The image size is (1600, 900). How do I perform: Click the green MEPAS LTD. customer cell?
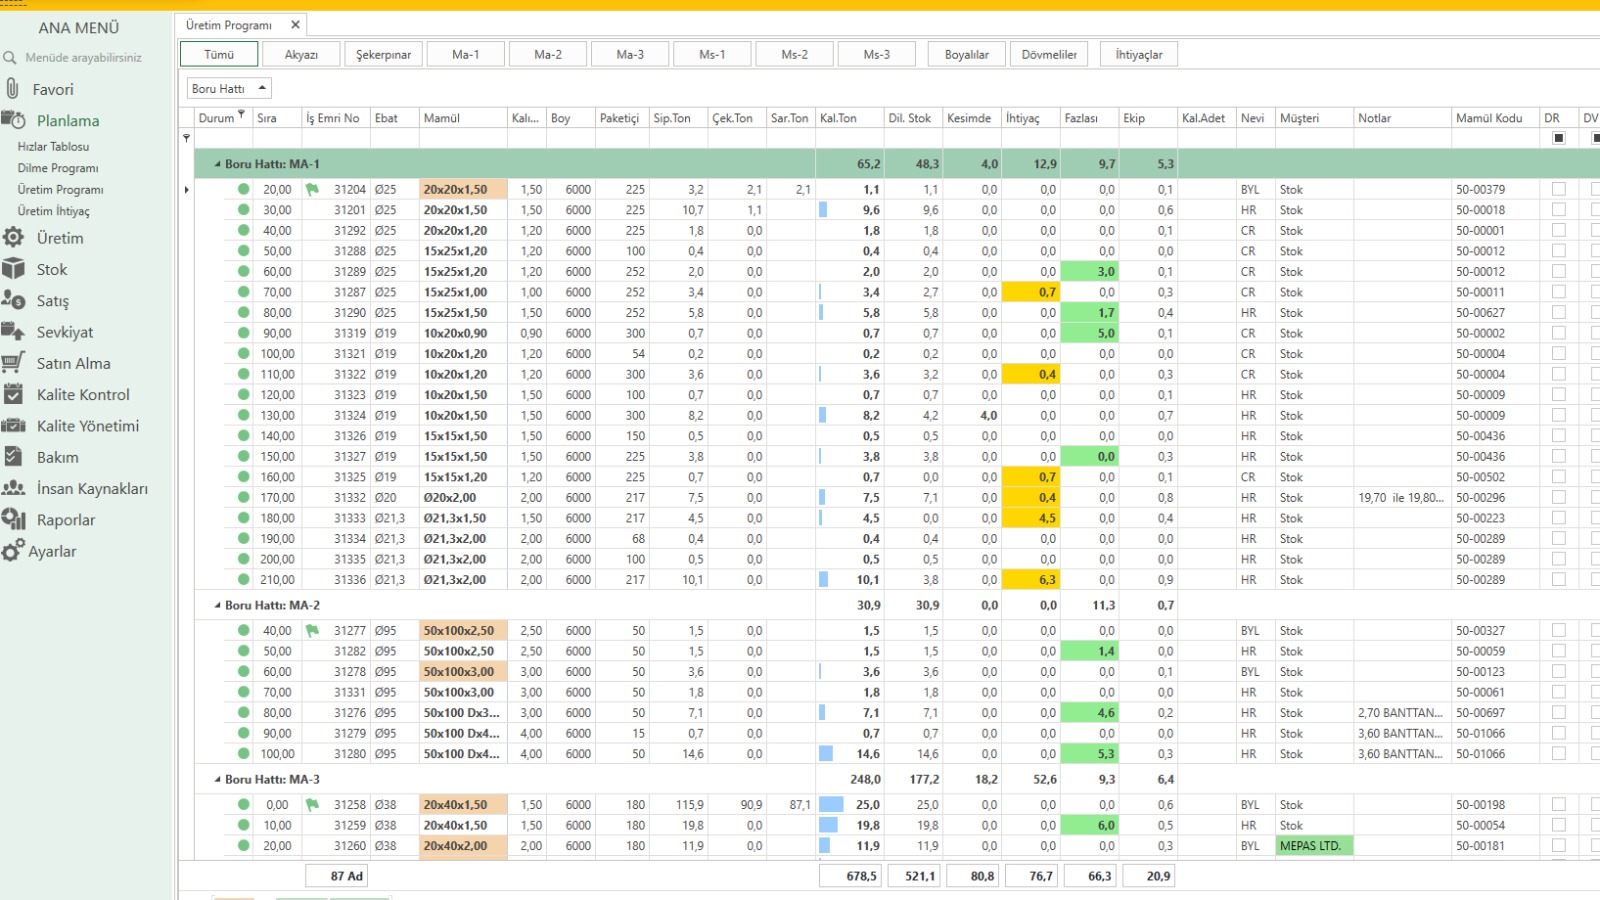(x=1314, y=846)
